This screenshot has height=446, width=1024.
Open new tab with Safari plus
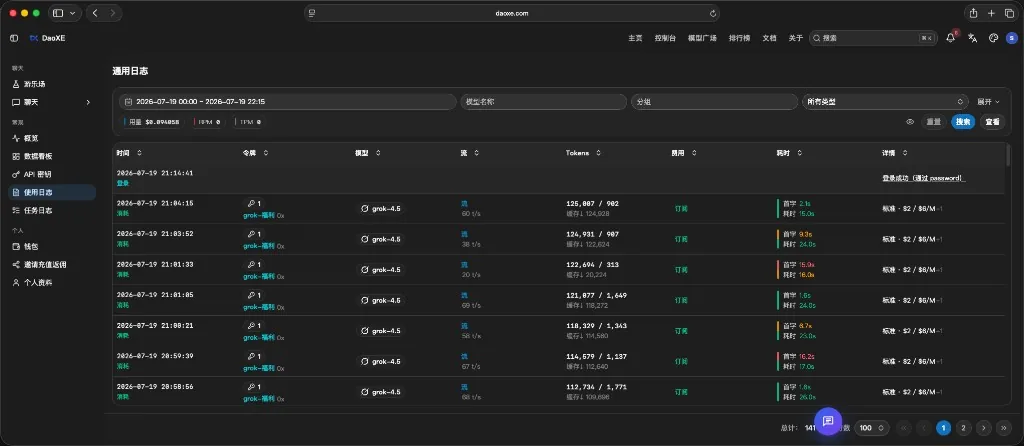(991, 13)
